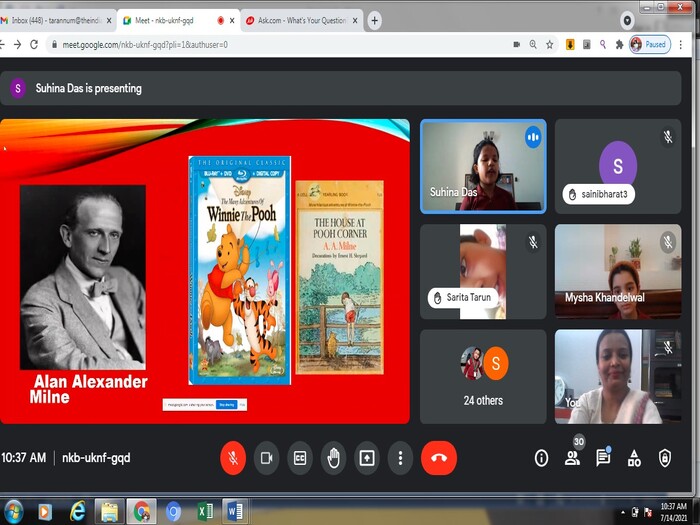Open more options three-dot menu
This screenshot has height=525, width=700.
coord(400,458)
